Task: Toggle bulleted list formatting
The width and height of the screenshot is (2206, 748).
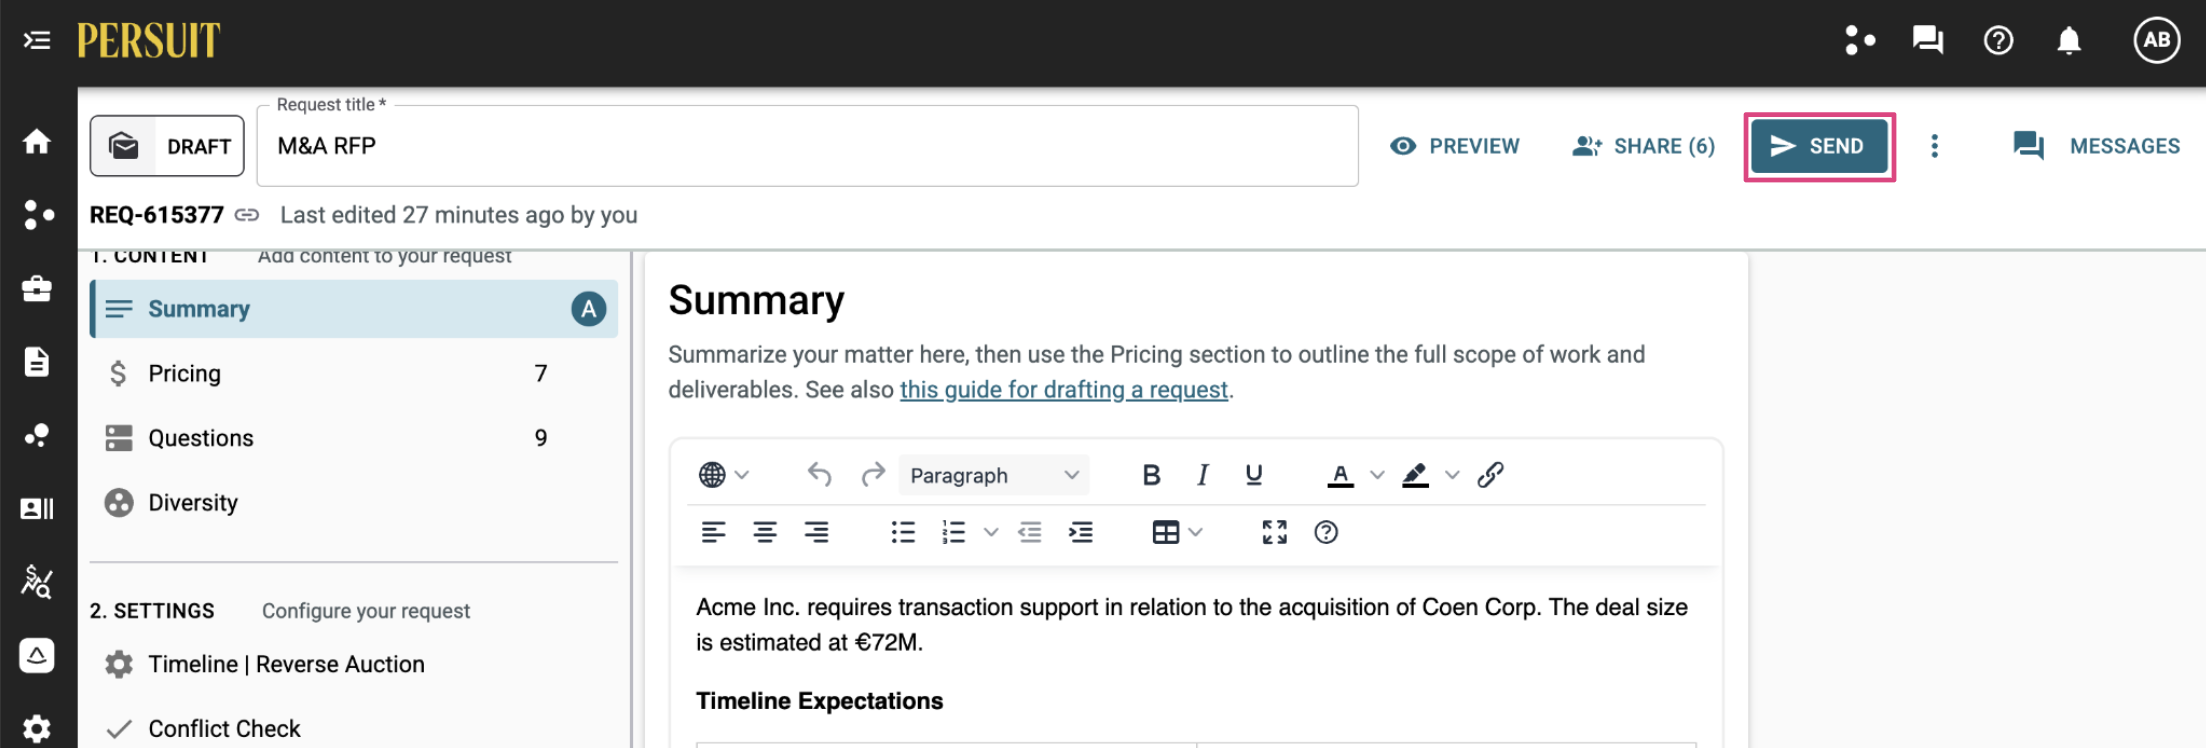Action: (903, 532)
